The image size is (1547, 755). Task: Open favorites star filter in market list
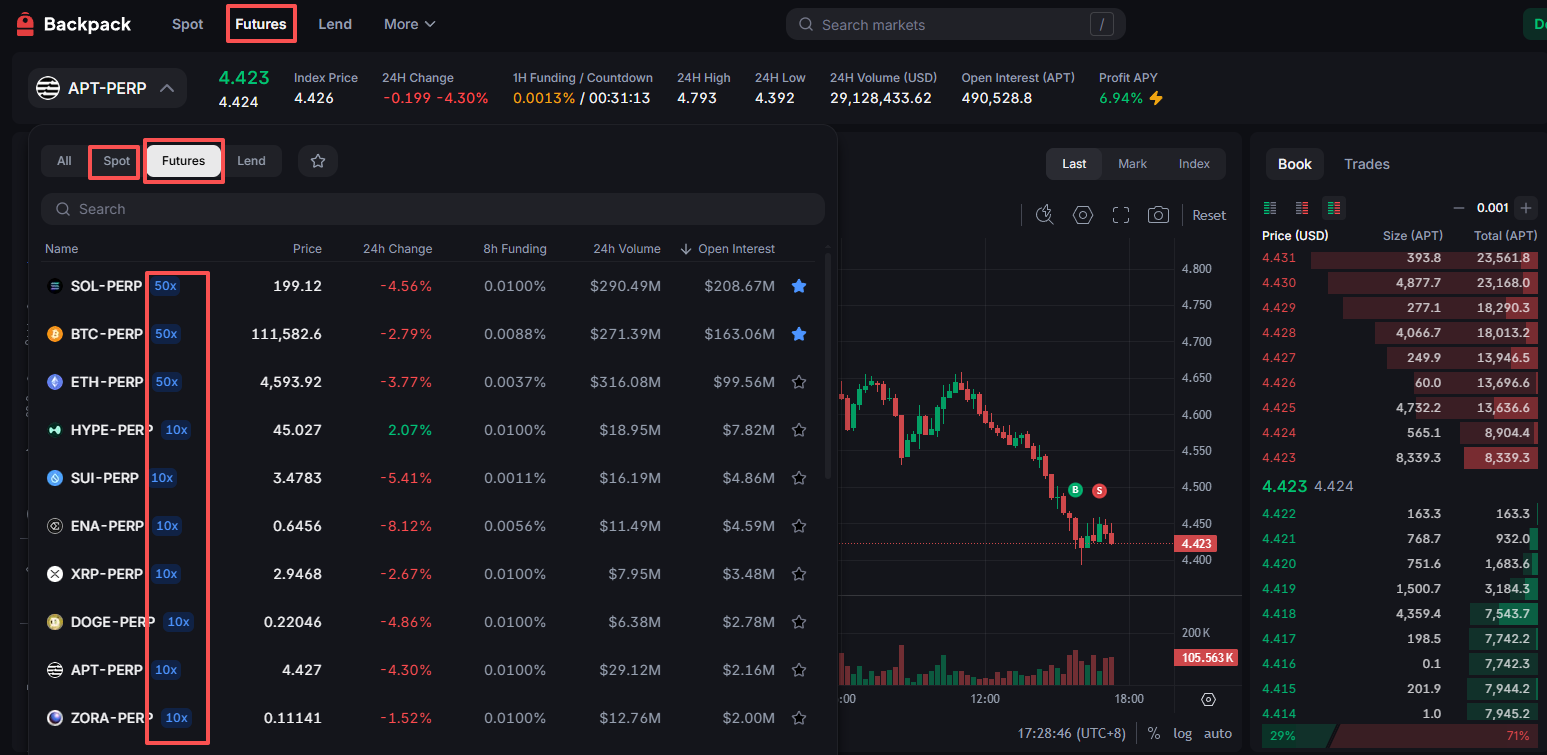click(318, 161)
